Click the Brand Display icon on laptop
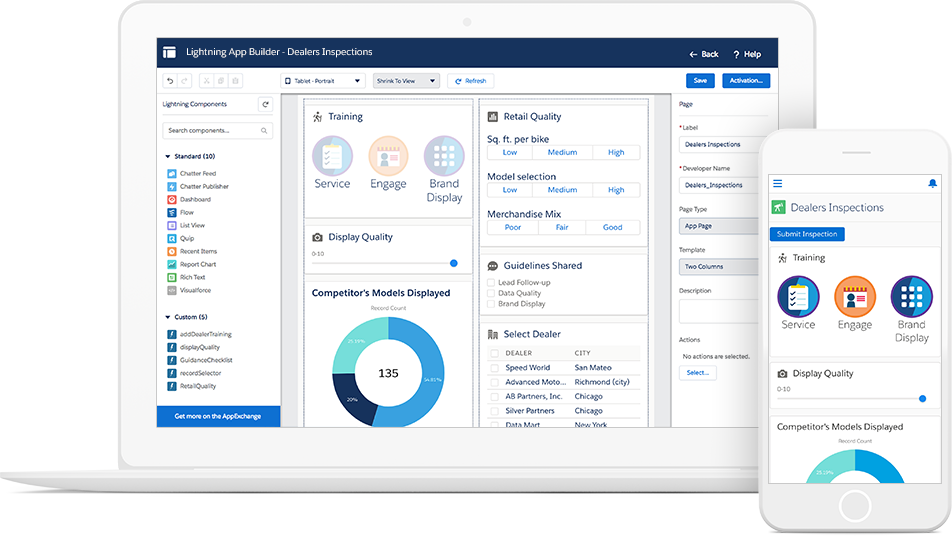The width and height of the screenshot is (952, 537). 444,156
